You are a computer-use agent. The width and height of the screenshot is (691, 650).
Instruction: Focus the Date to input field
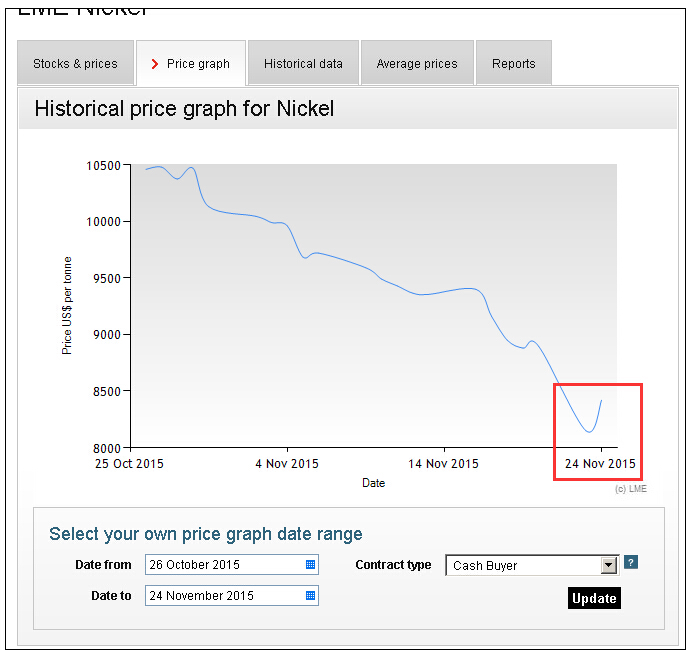pos(224,596)
